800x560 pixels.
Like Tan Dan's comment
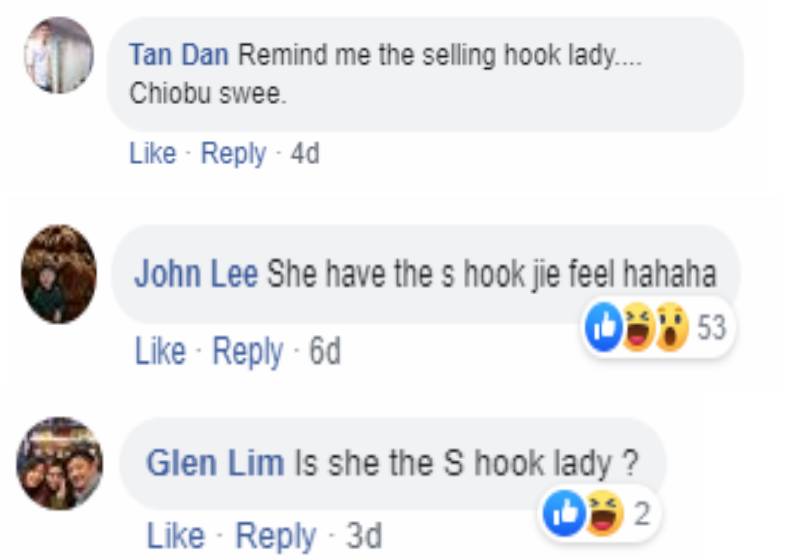(x=153, y=153)
